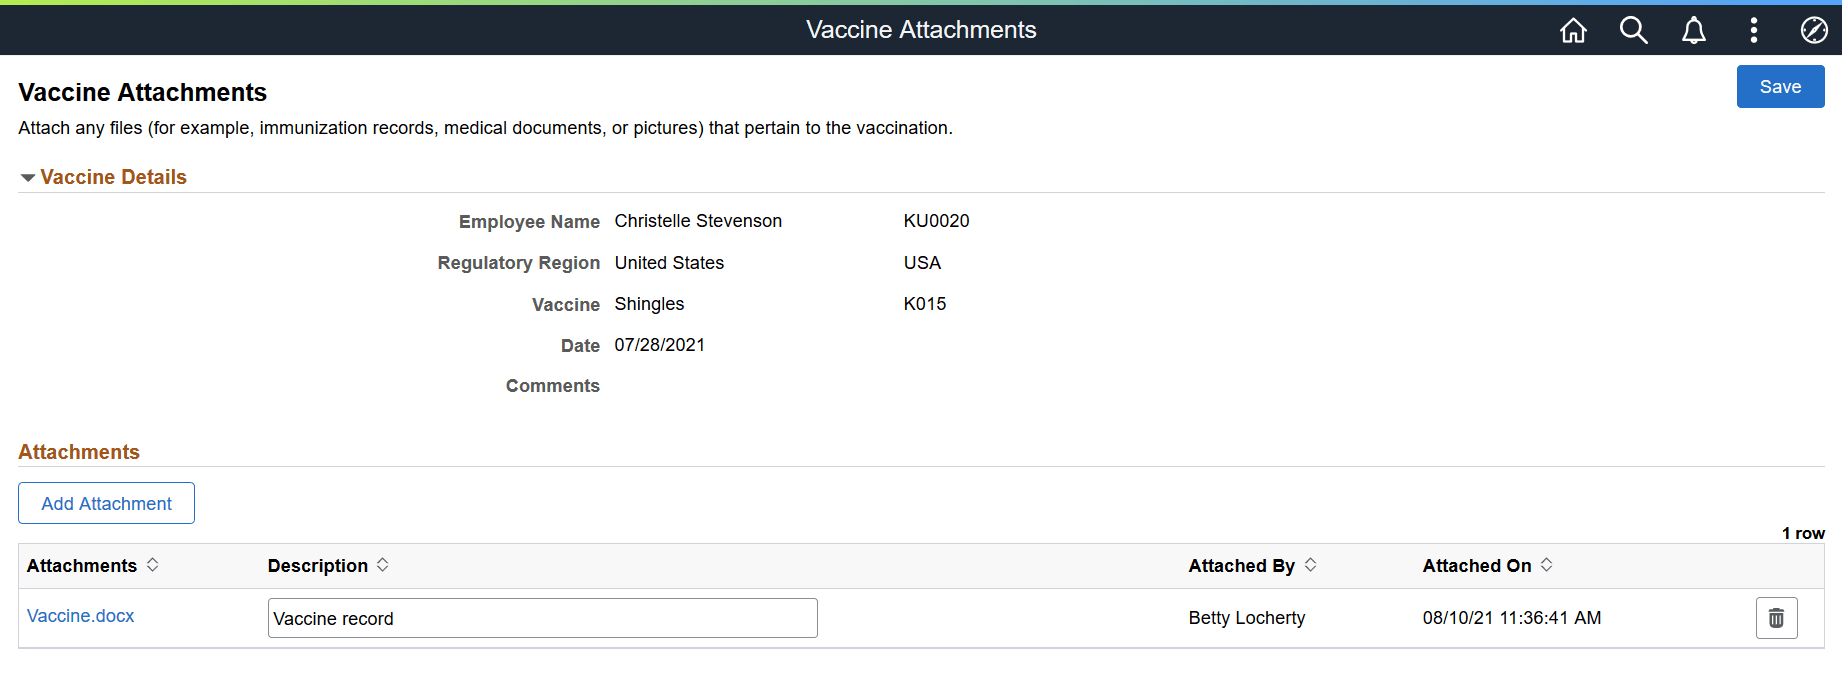Click the Vaccine Details disclosure triangle

(x=27, y=176)
